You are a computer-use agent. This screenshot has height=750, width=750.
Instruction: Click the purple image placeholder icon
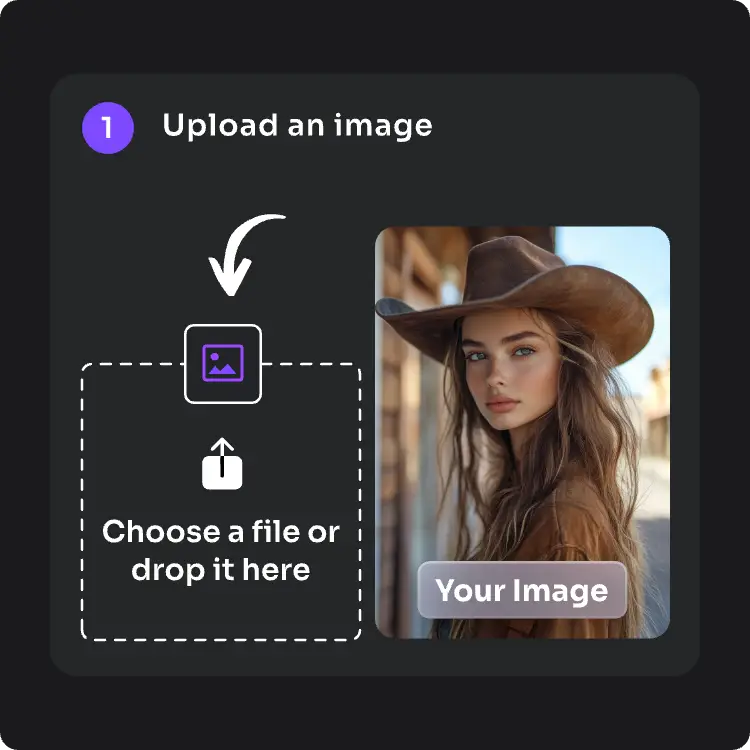tap(223, 364)
